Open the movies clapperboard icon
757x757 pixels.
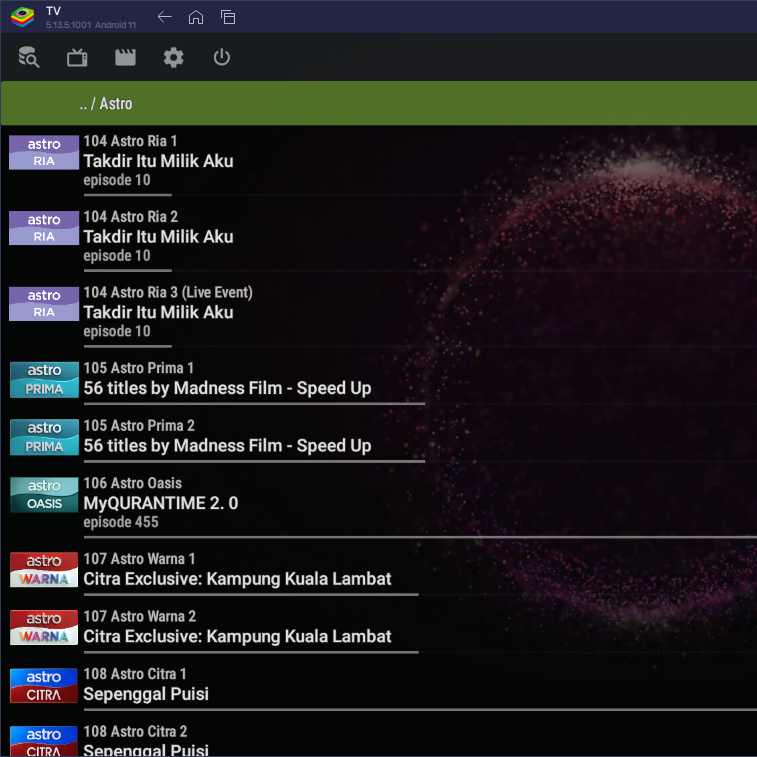[x=125, y=57]
